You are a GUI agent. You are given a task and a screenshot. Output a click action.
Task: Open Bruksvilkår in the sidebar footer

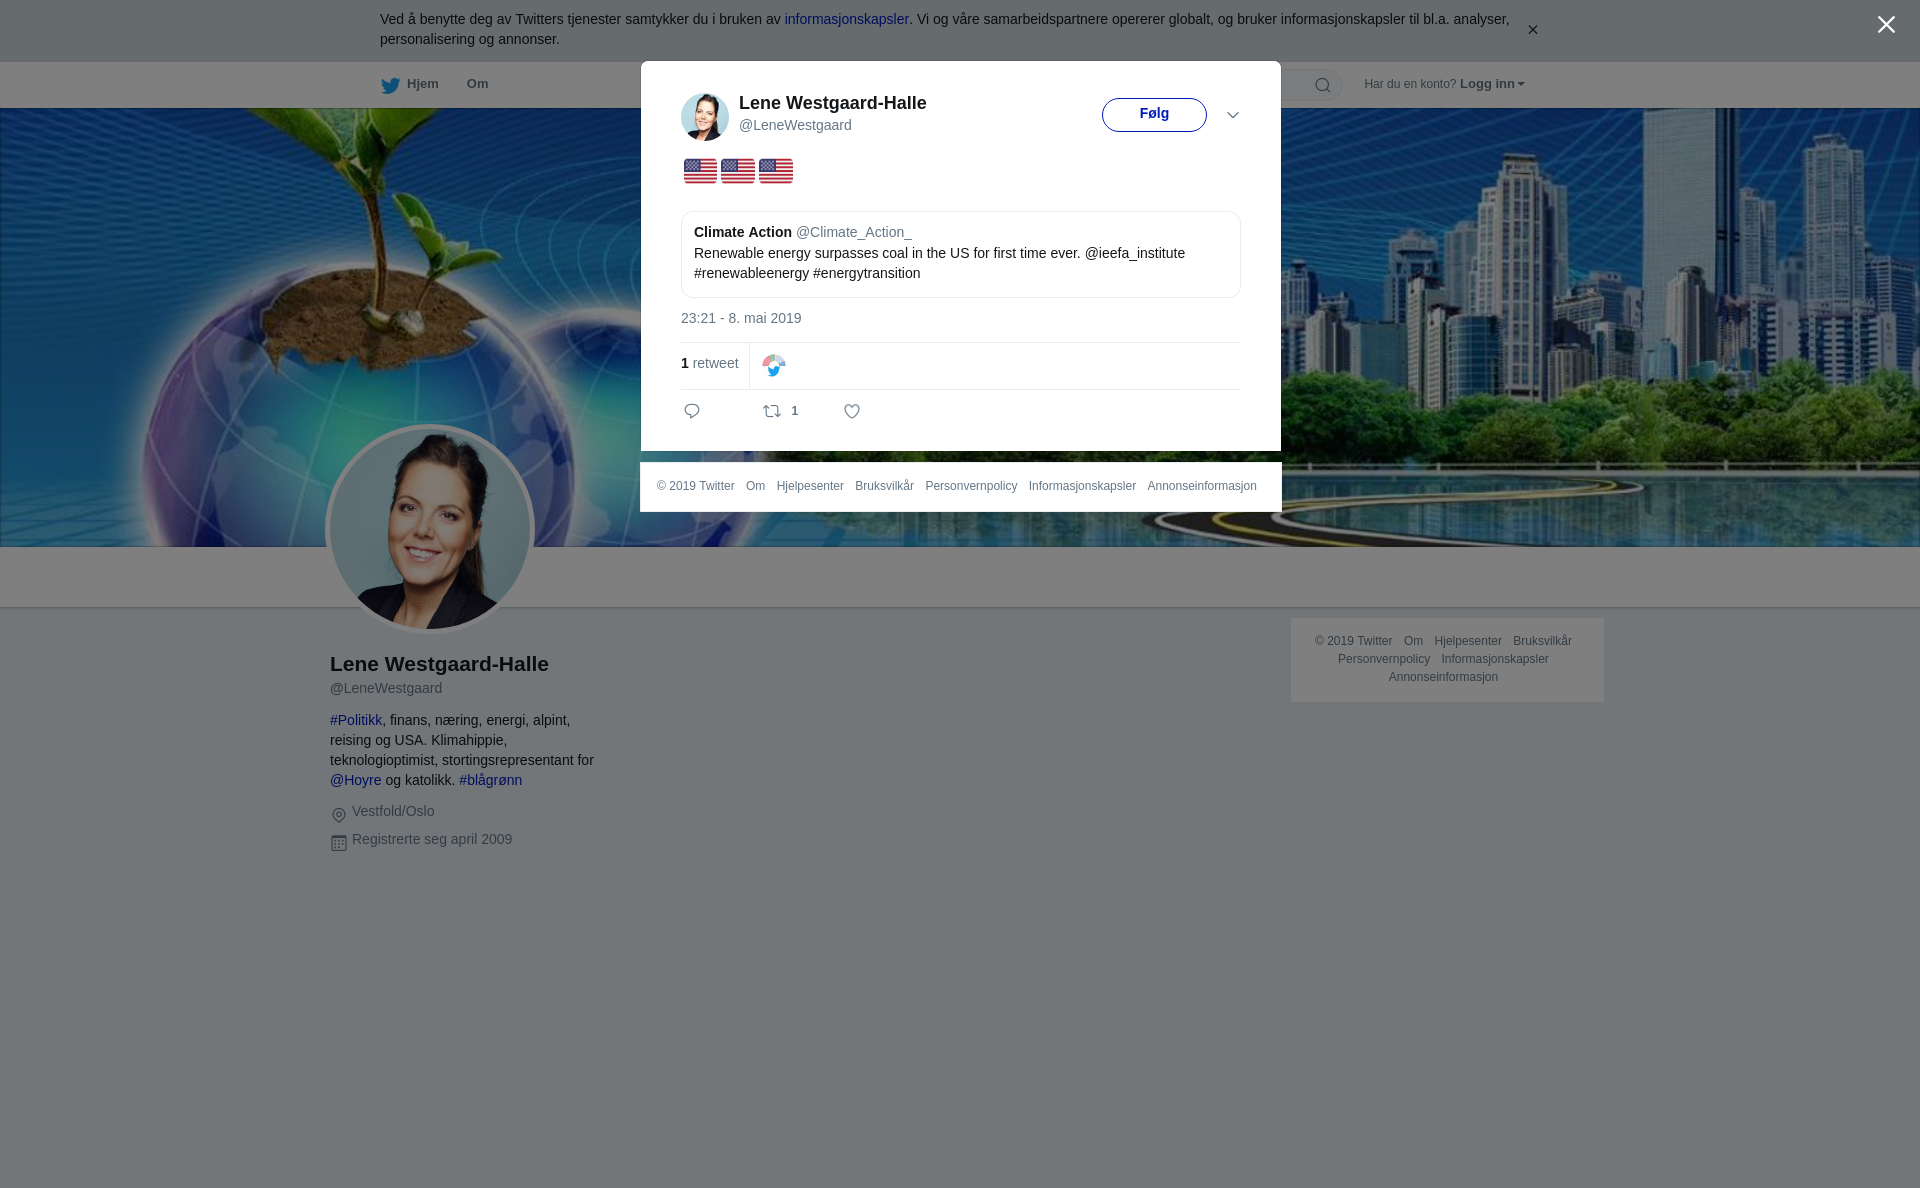tap(1542, 641)
